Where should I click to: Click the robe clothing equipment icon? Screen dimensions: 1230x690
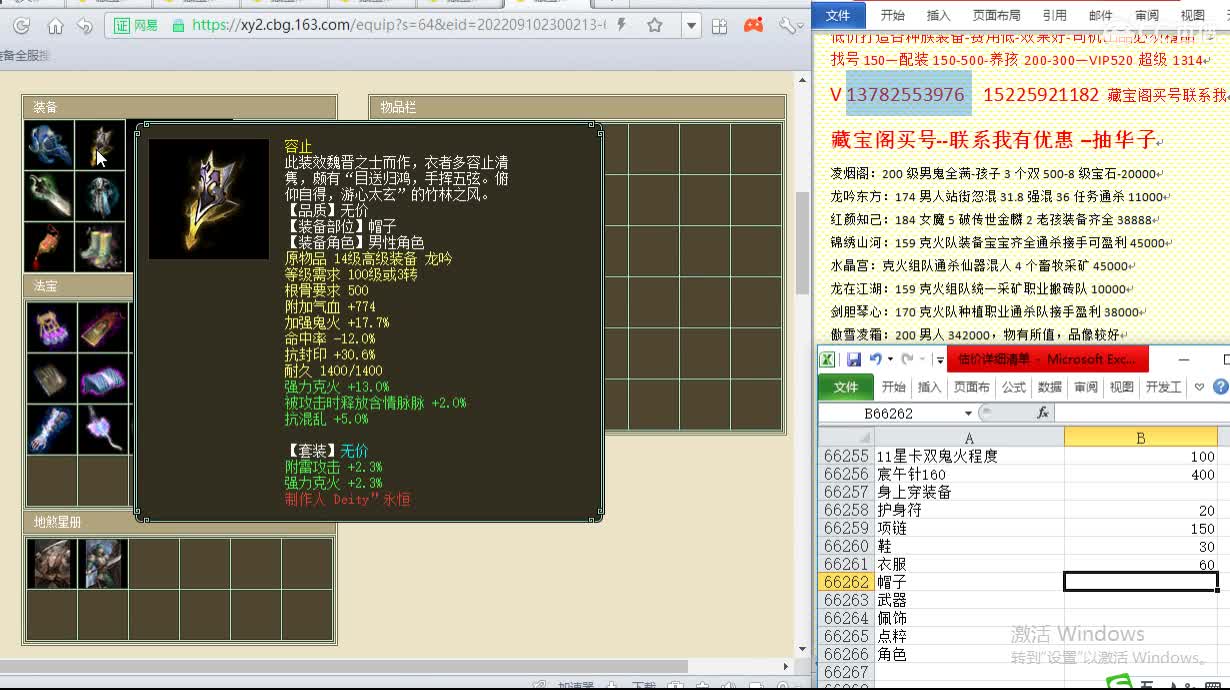(101, 197)
